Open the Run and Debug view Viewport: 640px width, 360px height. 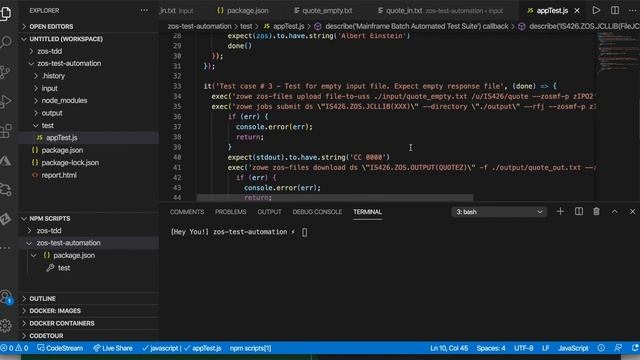(x=6, y=102)
